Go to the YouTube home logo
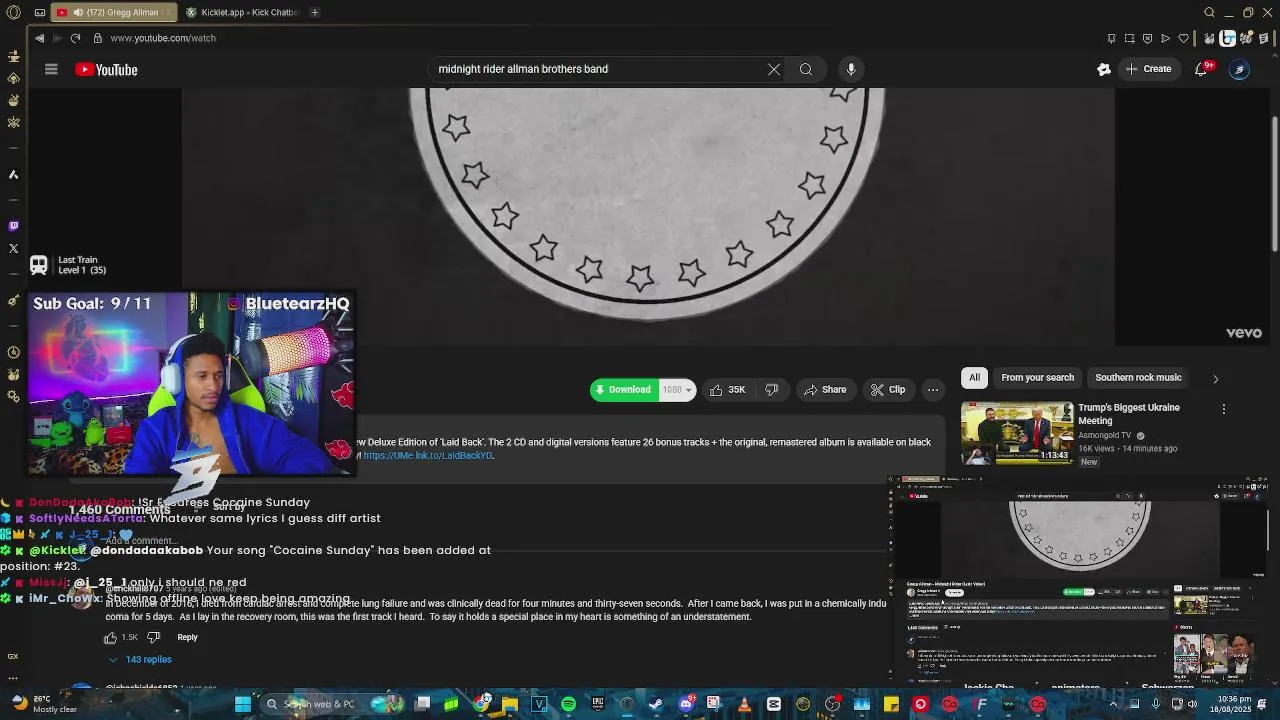The width and height of the screenshot is (1280, 720). (106, 69)
